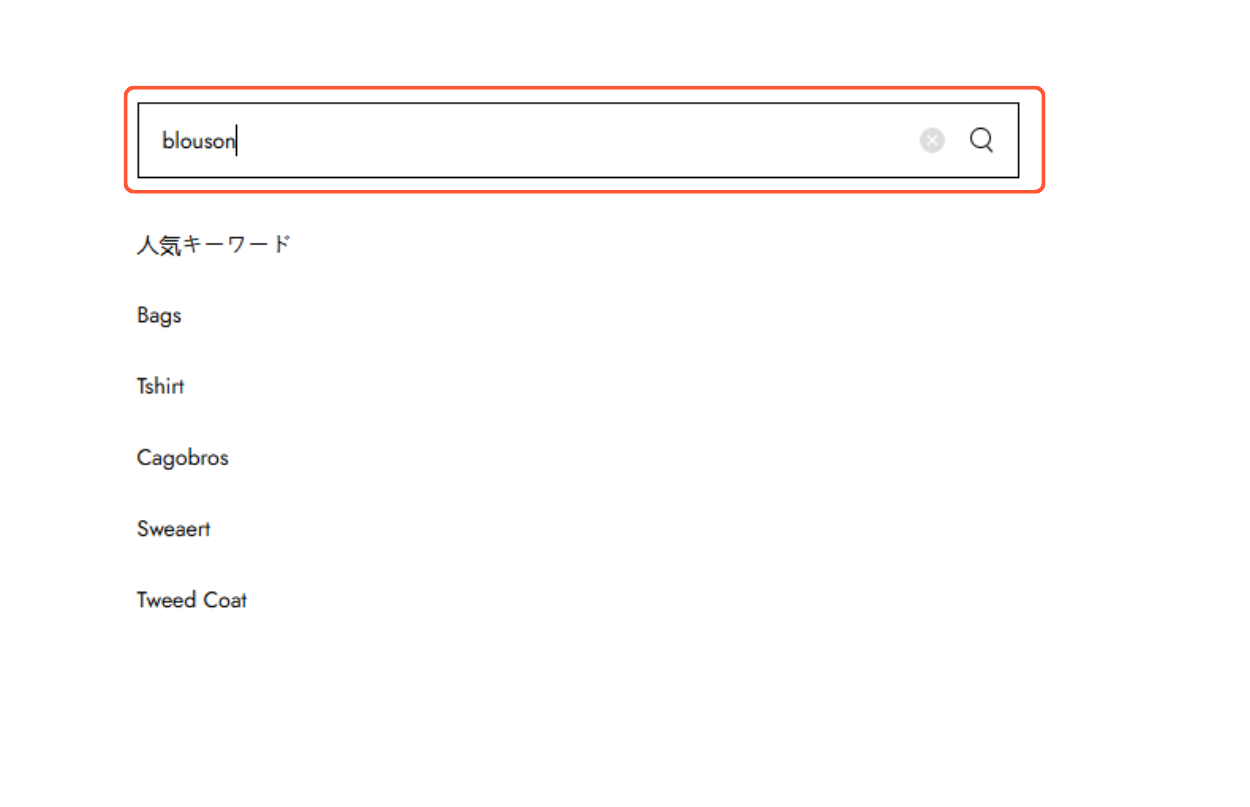The image size is (1250, 807).
Task: Go to Bags search results
Action: click(x=159, y=316)
